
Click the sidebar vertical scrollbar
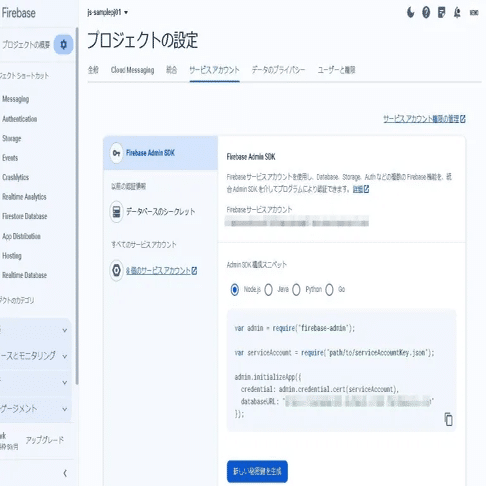pos(77,207)
